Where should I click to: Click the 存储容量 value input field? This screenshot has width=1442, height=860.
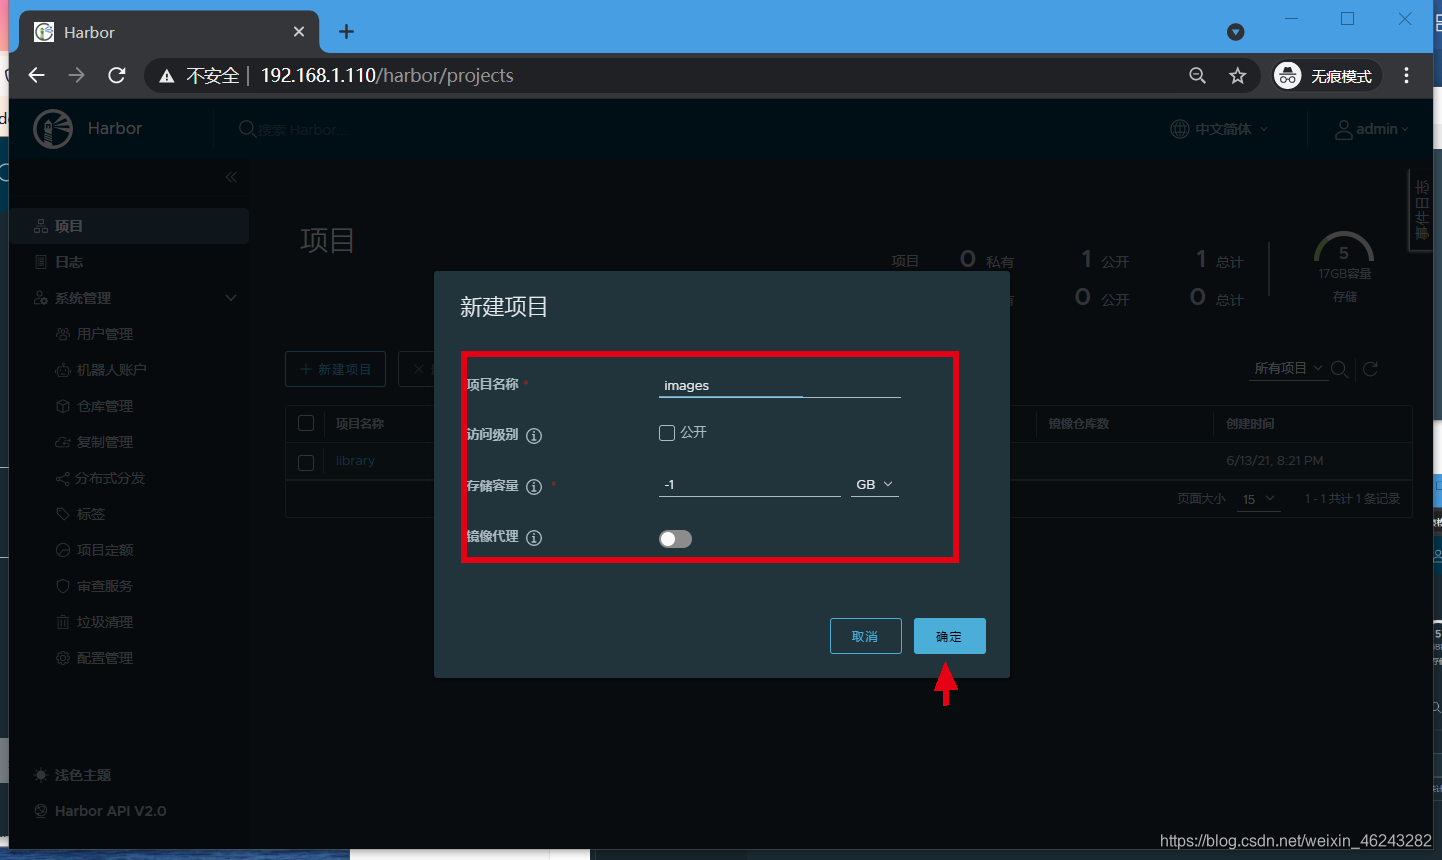pos(750,485)
